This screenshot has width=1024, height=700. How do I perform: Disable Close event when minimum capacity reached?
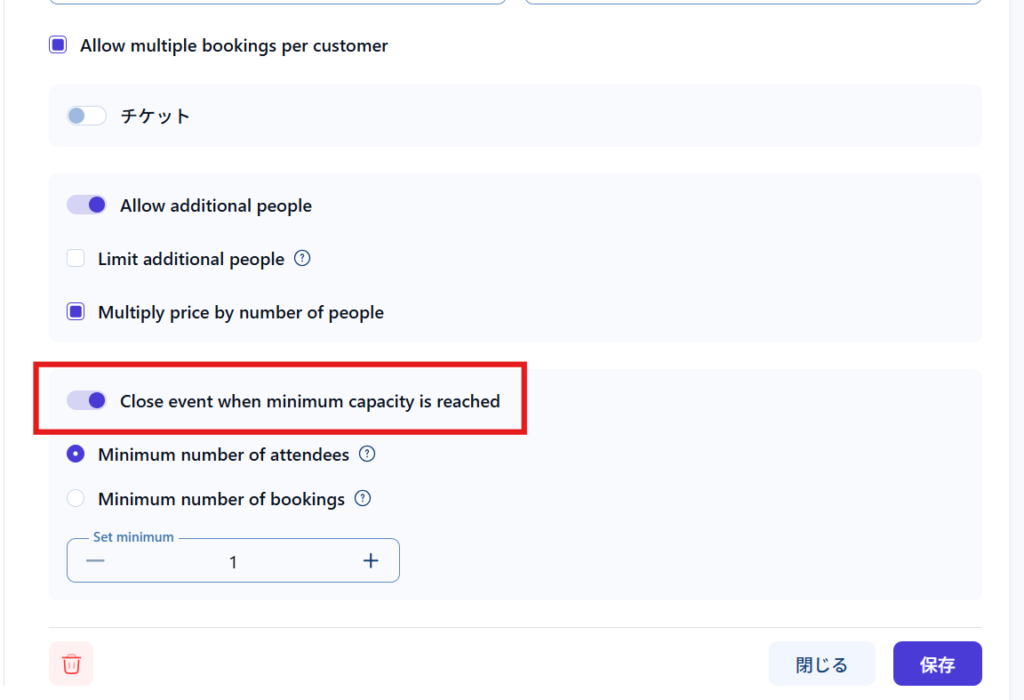coord(87,401)
